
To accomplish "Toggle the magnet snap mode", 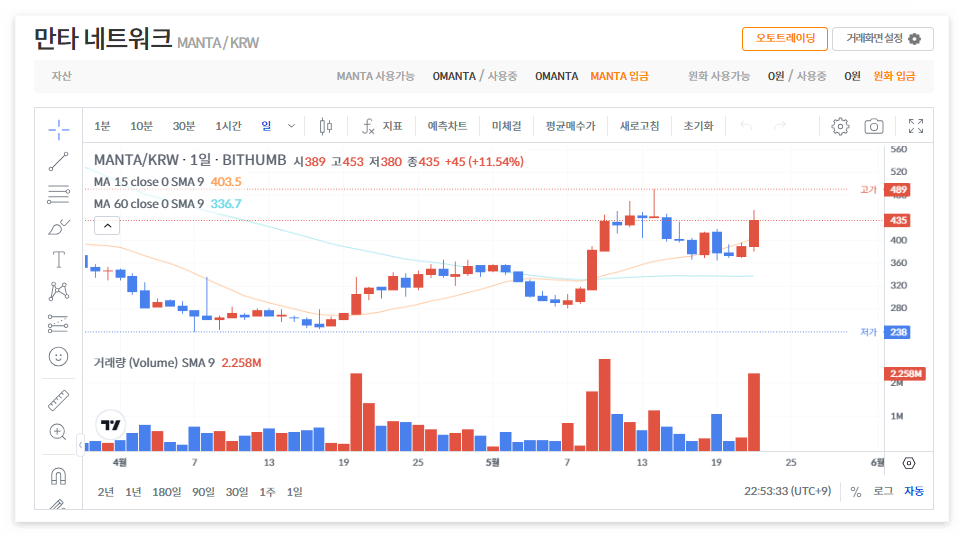I will tap(58, 477).
